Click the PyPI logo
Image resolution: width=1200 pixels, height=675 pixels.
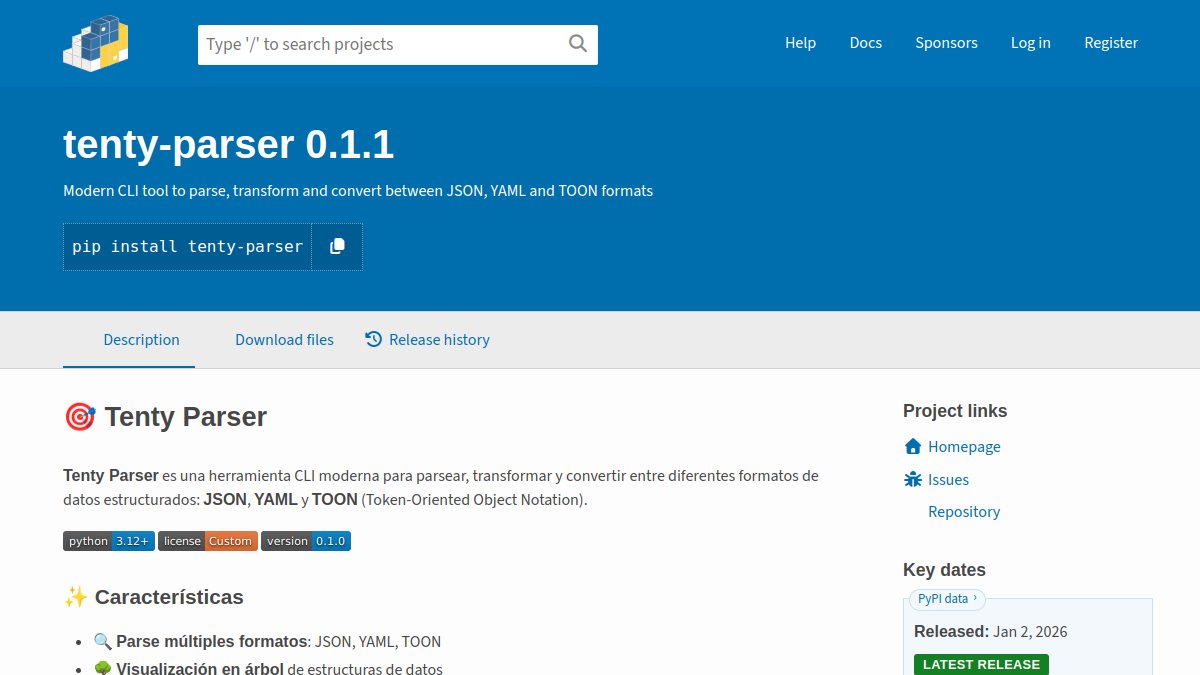(96, 43)
